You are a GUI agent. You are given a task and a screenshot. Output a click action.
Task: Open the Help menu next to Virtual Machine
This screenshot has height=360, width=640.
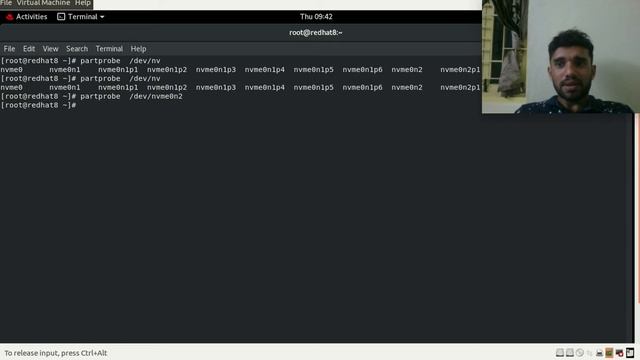click(x=83, y=3)
